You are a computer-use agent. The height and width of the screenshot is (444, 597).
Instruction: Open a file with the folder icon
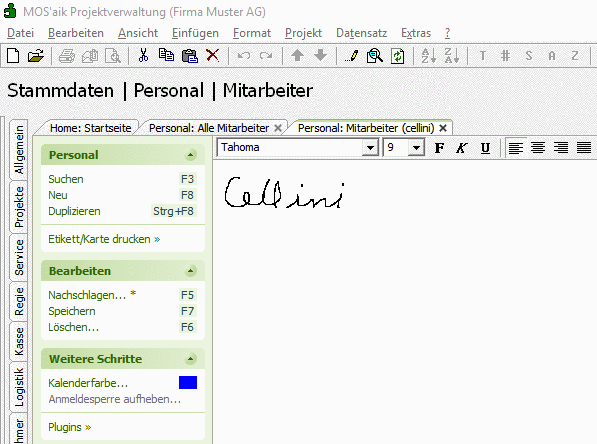(x=36, y=56)
